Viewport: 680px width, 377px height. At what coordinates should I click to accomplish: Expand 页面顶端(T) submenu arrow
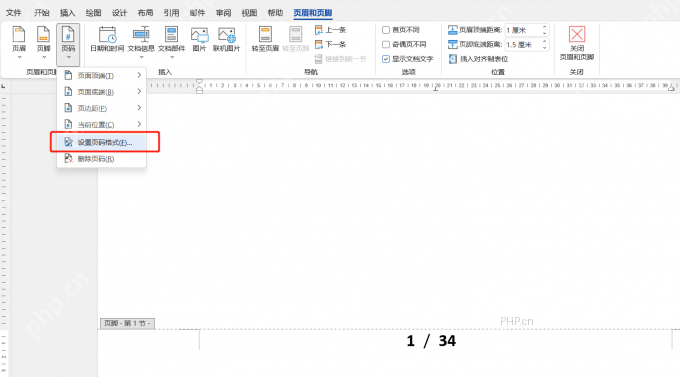pyautogui.click(x=139, y=75)
